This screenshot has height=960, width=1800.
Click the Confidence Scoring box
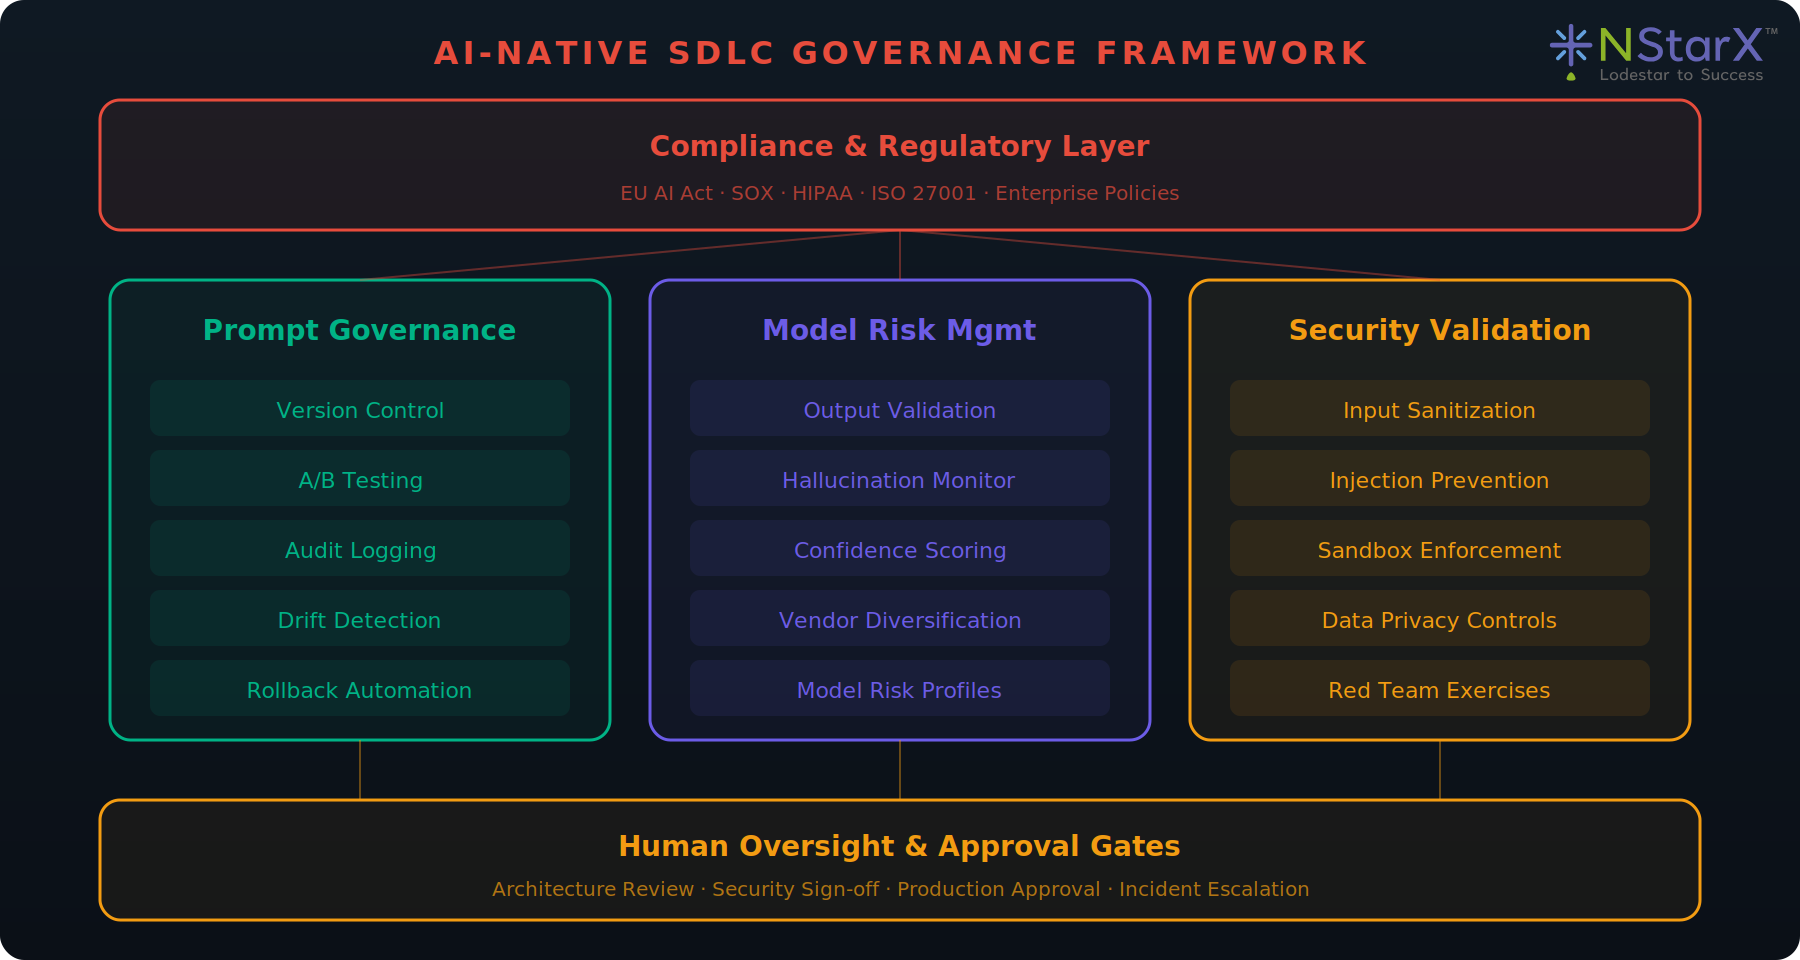pyautogui.click(x=900, y=549)
